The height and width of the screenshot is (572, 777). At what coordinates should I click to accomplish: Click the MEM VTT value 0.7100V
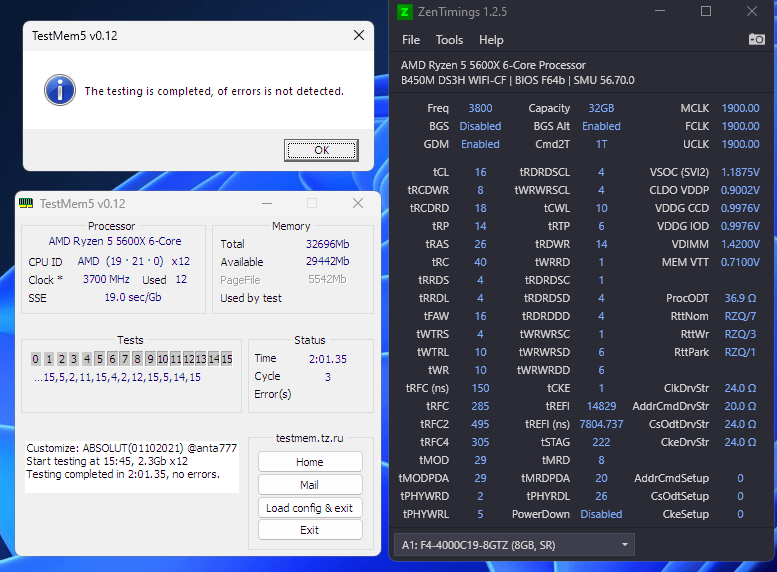pos(740,262)
